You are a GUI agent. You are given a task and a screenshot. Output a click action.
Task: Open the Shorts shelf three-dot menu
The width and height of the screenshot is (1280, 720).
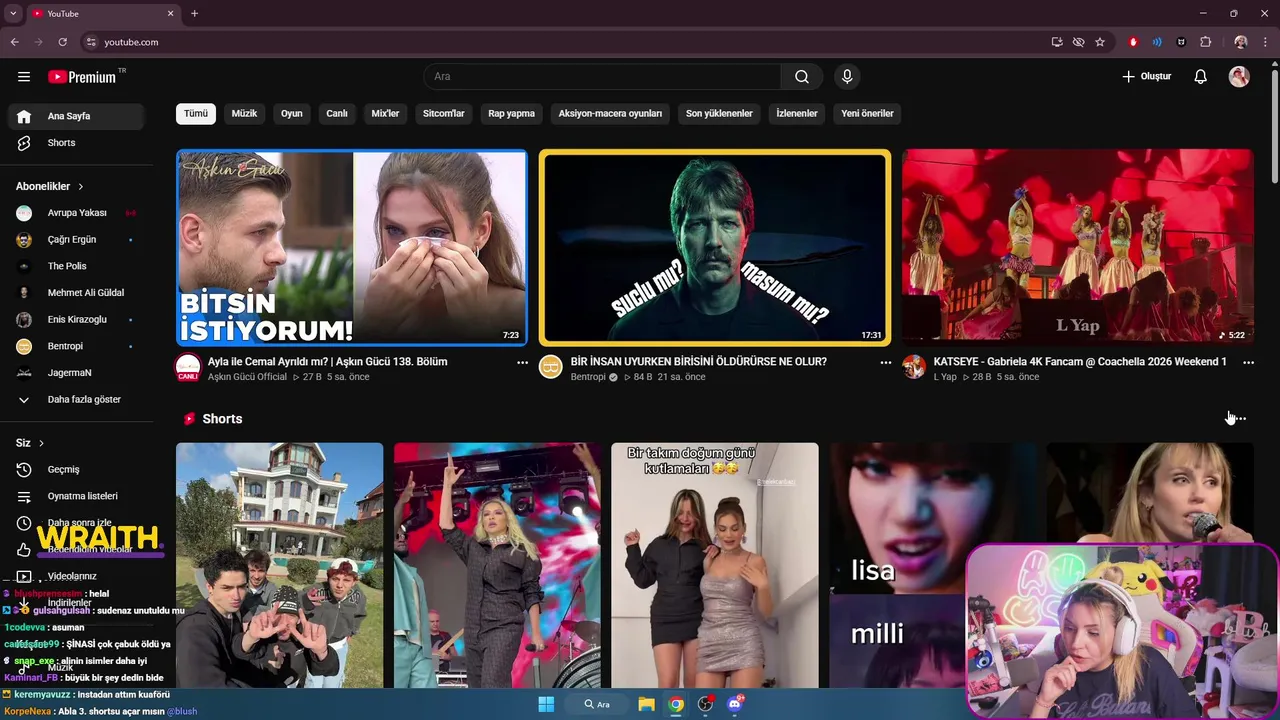[1240, 419]
